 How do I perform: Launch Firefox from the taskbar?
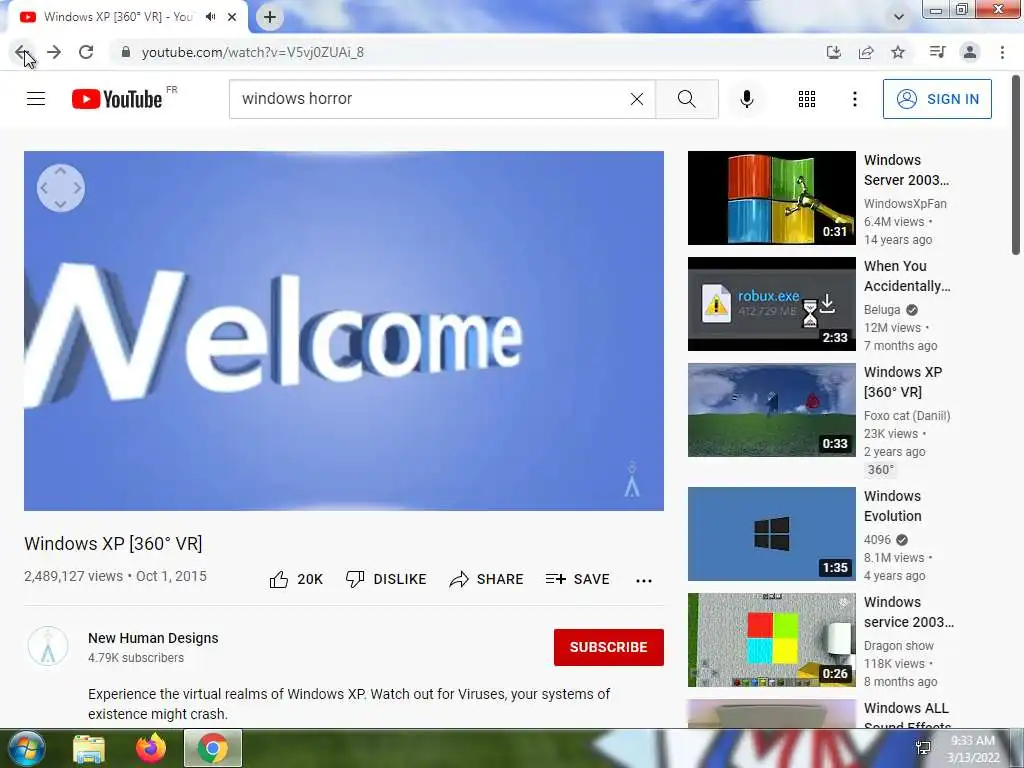click(x=151, y=748)
